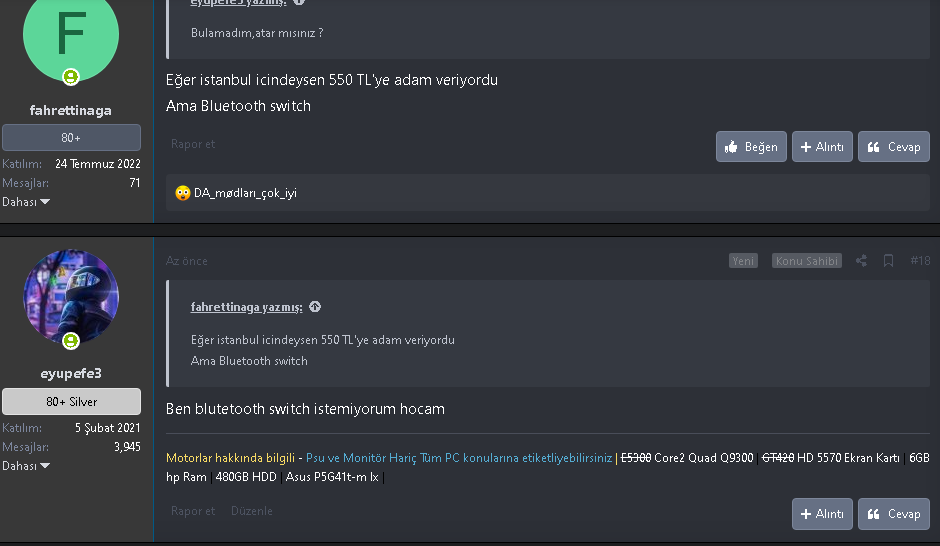Jump to fahrettinaga's original quoted post arrow

coord(315,307)
